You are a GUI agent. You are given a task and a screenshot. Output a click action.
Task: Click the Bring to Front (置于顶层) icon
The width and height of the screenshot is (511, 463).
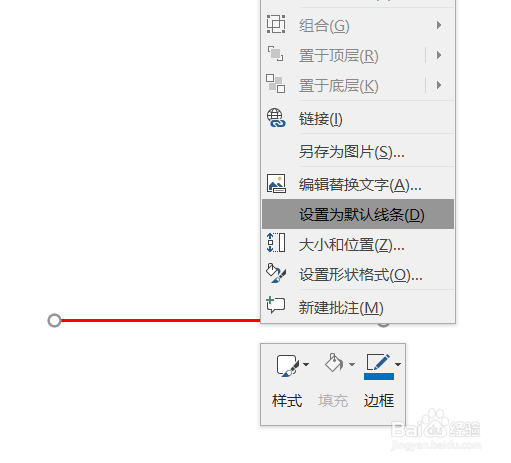pyautogui.click(x=276, y=54)
